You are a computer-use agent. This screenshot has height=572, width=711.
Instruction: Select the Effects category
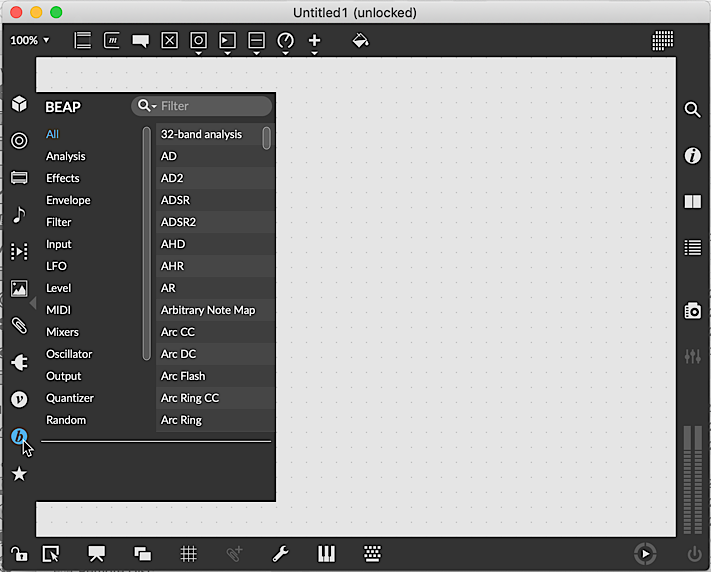click(x=63, y=178)
